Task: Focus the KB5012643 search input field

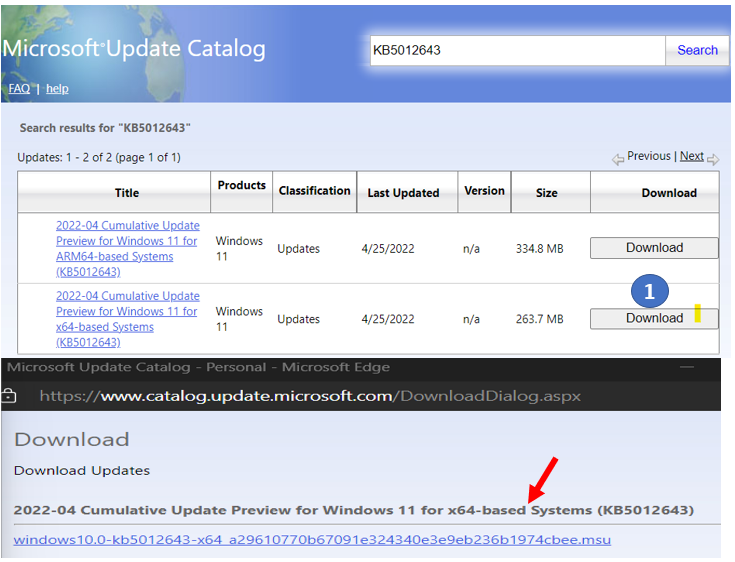Action: [x=518, y=50]
